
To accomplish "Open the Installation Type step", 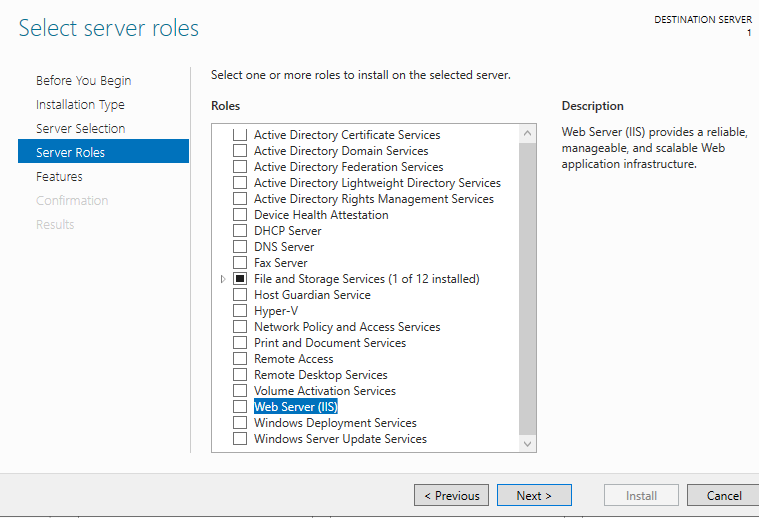I will click(x=80, y=105).
